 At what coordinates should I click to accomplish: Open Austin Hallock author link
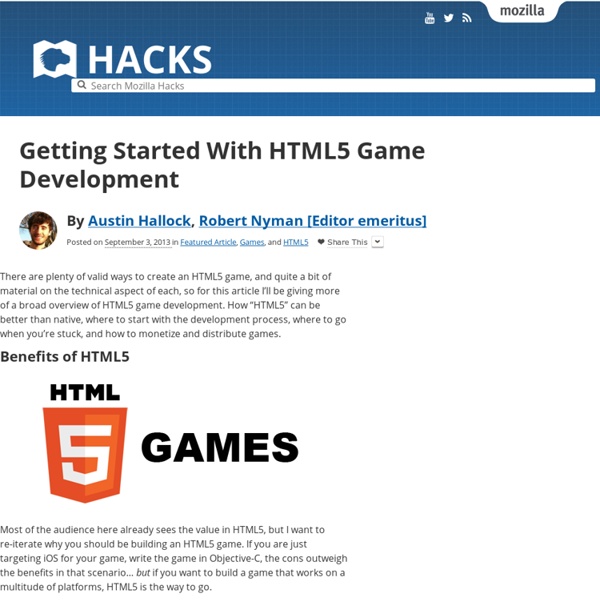(139, 221)
